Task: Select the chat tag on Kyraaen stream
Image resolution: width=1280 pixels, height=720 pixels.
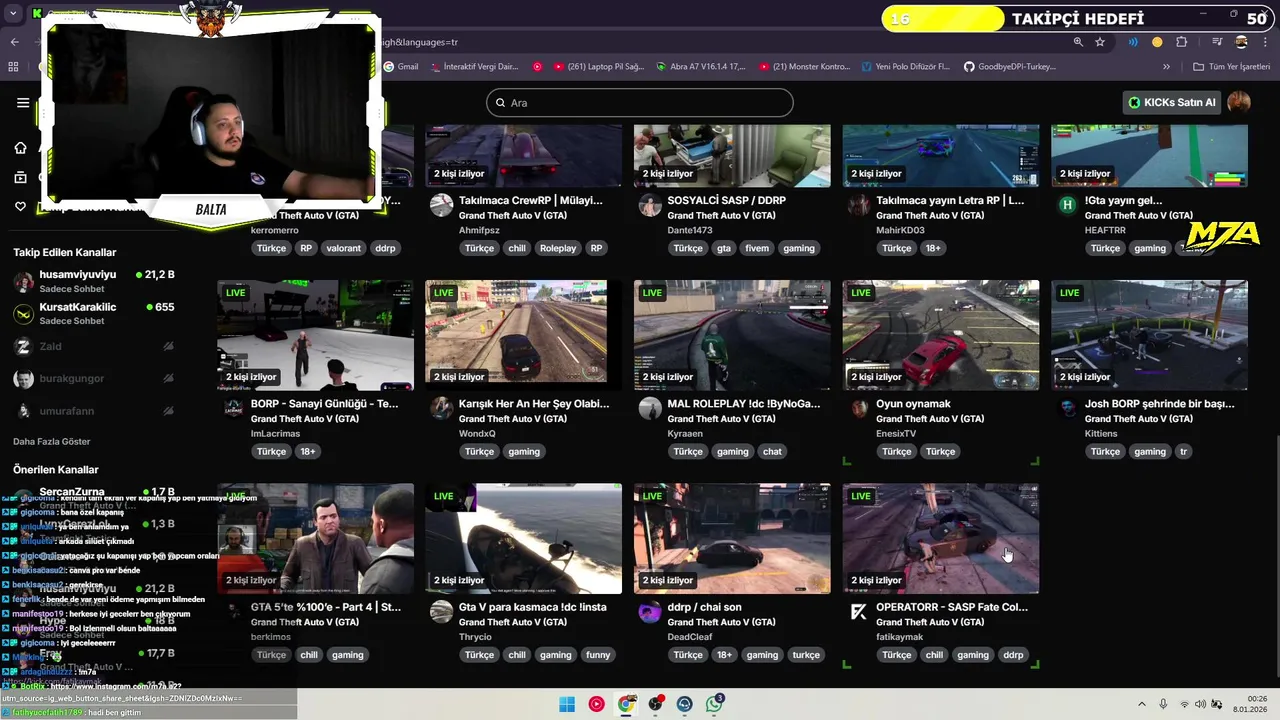Action: click(772, 451)
